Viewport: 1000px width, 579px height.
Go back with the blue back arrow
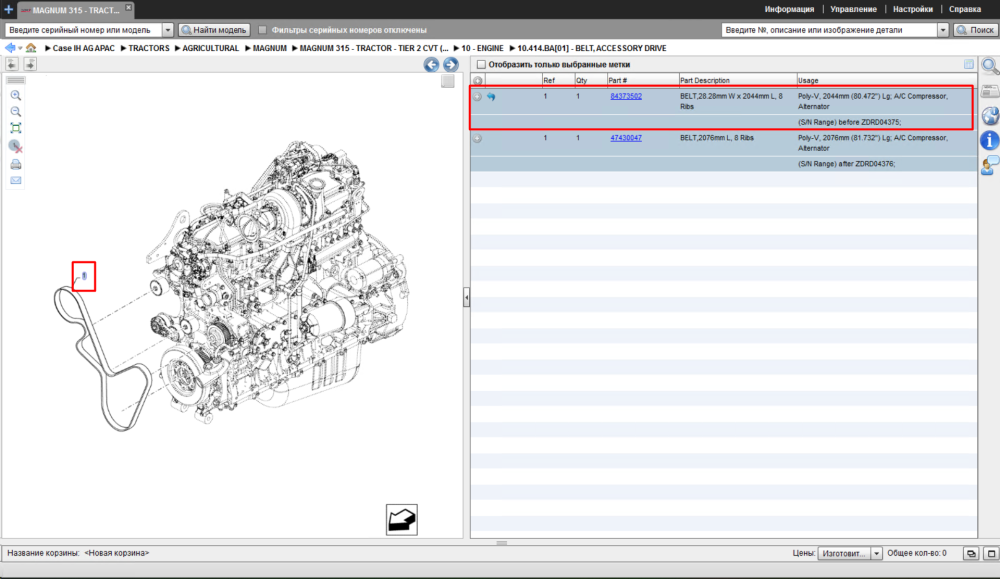(x=10, y=48)
